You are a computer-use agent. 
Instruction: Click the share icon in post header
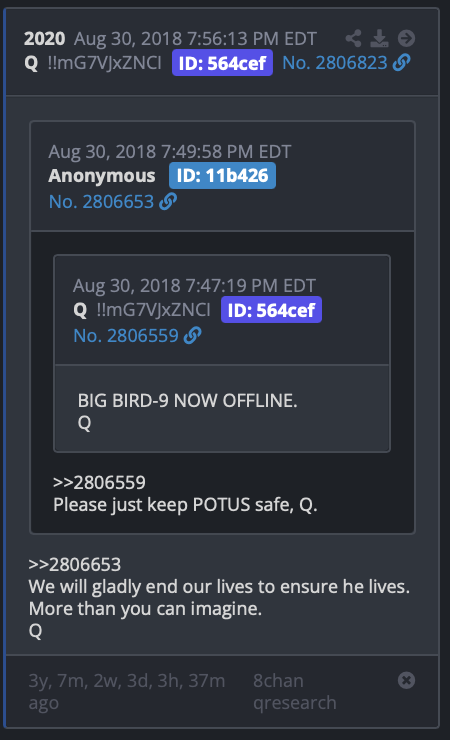[x=353, y=38]
